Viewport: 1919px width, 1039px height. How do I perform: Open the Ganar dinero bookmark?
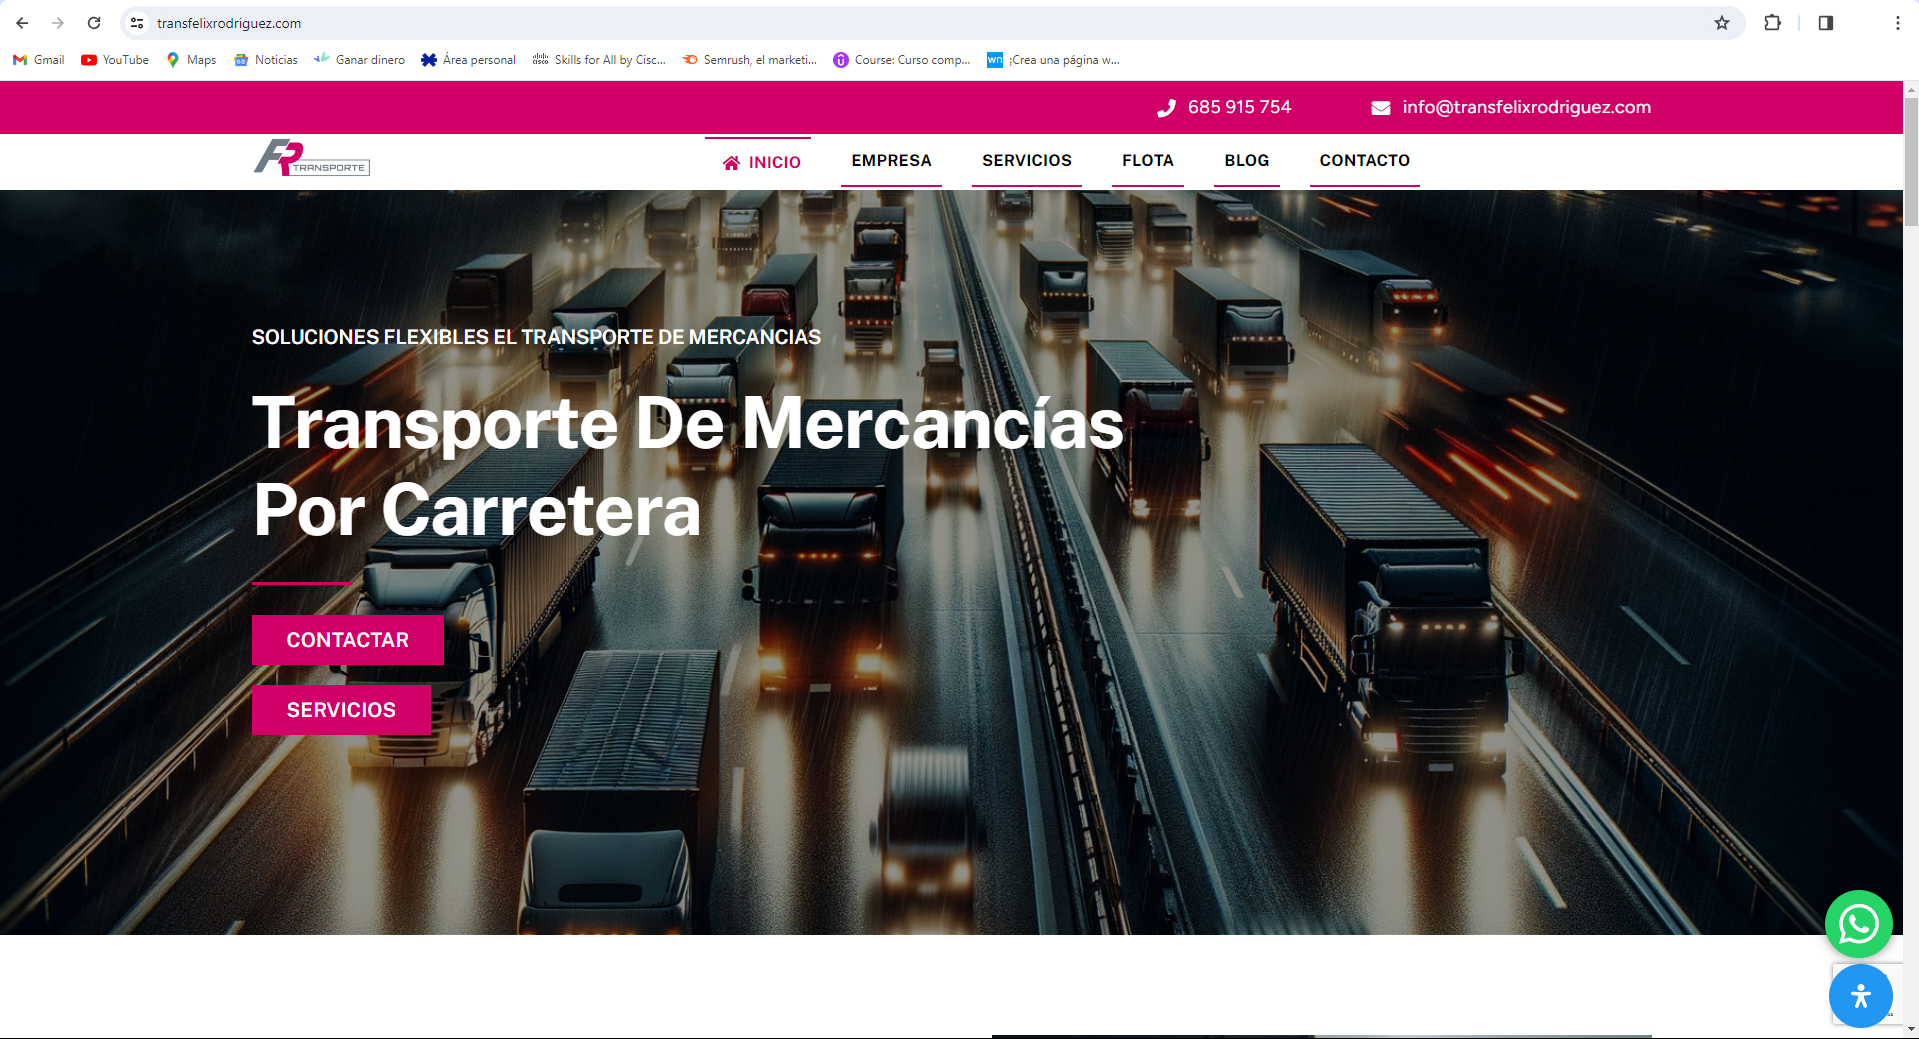pos(360,60)
